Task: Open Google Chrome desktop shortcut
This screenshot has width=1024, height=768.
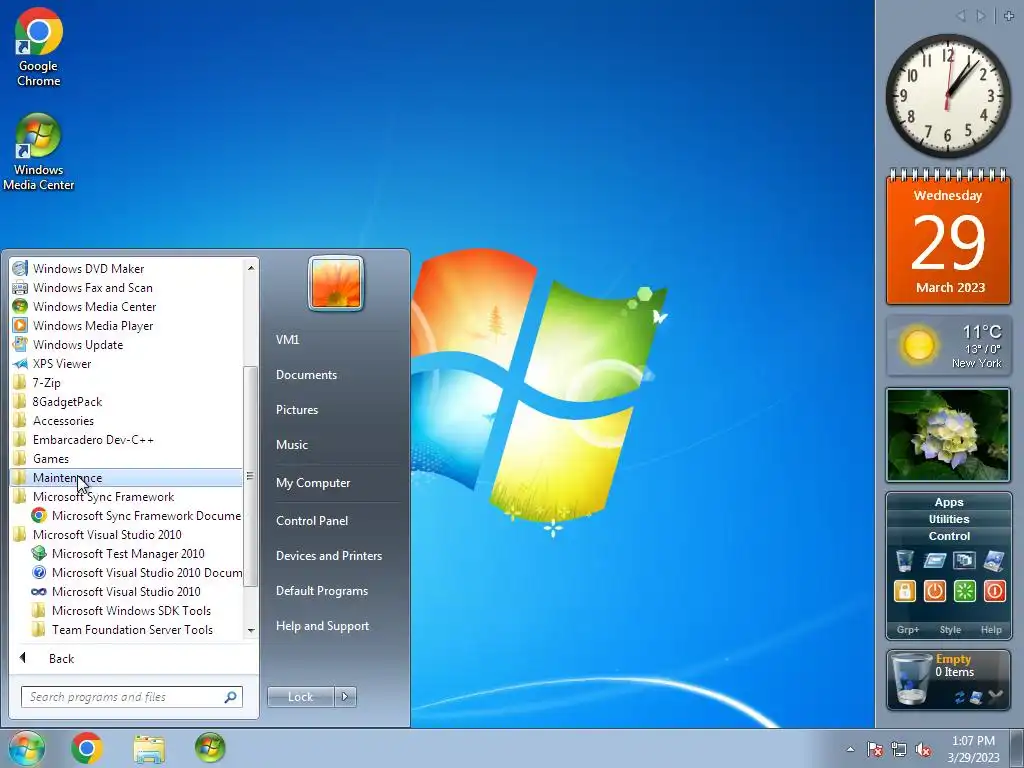Action: pyautogui.click(x=39, y=48)
